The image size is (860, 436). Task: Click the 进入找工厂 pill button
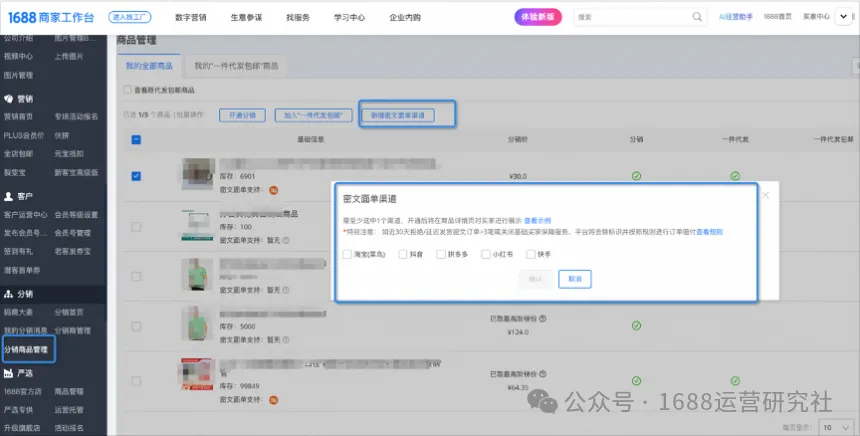(130, 17)
